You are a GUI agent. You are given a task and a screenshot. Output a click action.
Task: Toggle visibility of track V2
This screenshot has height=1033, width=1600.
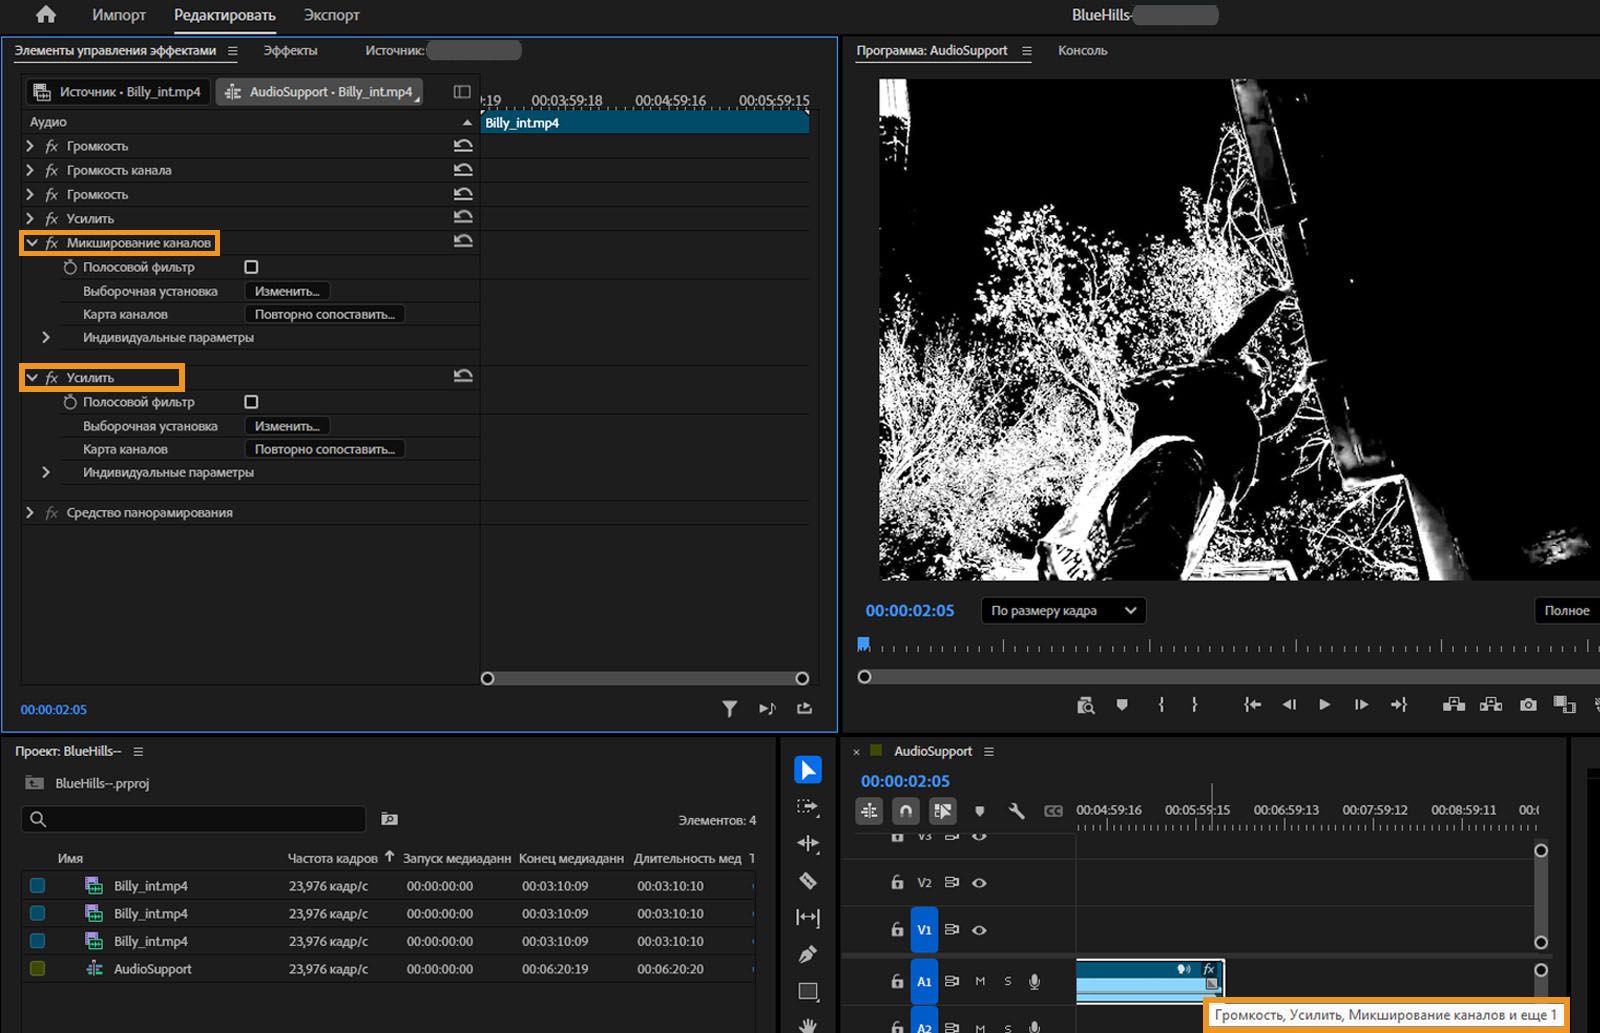(979, 883)
